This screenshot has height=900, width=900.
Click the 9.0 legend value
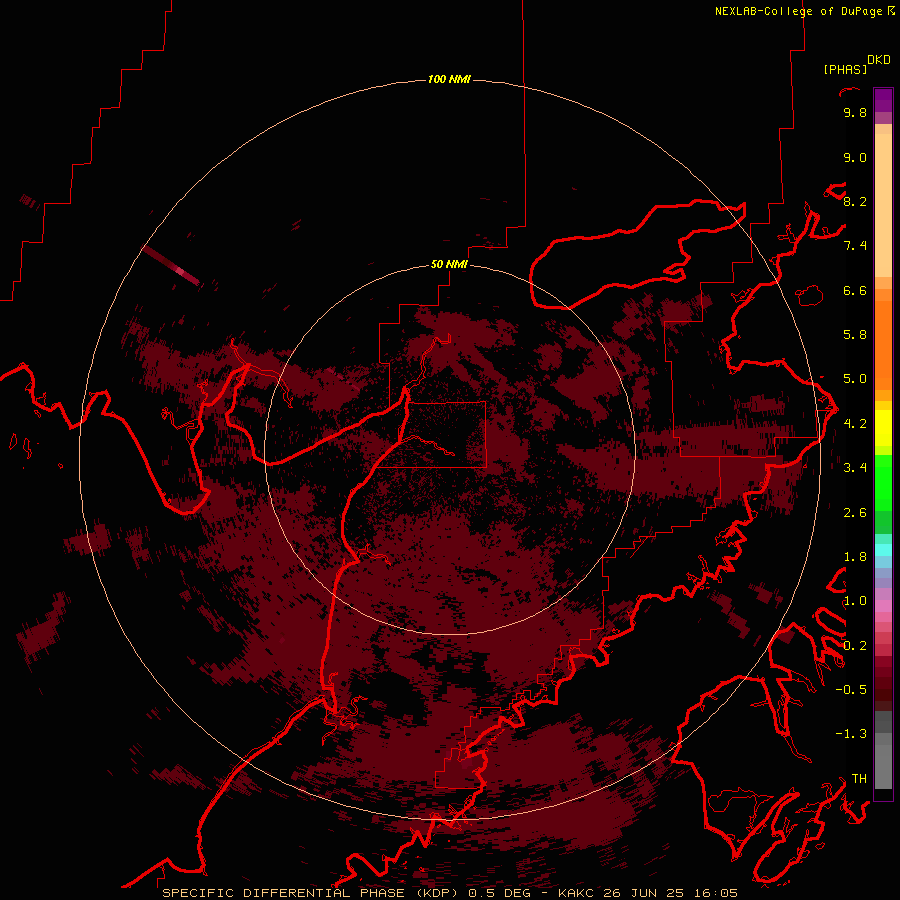(x=855, y=157)
